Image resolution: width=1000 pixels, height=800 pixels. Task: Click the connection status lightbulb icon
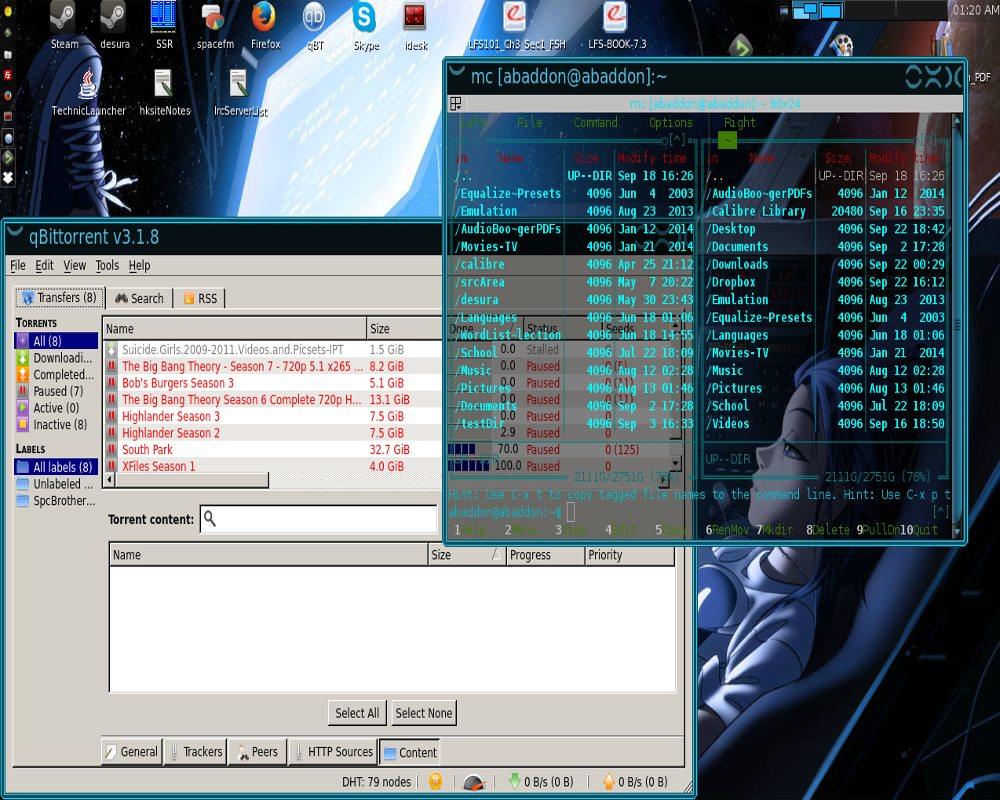436,781
